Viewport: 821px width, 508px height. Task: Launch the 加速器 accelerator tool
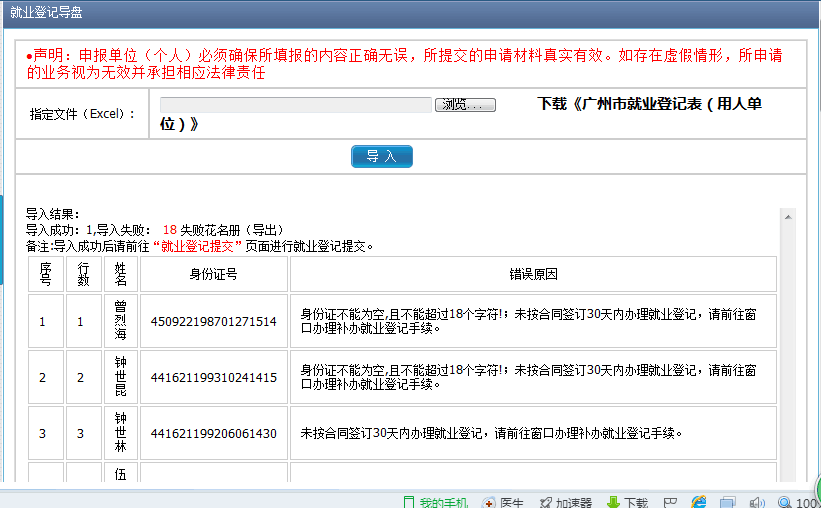coord(566,502)
